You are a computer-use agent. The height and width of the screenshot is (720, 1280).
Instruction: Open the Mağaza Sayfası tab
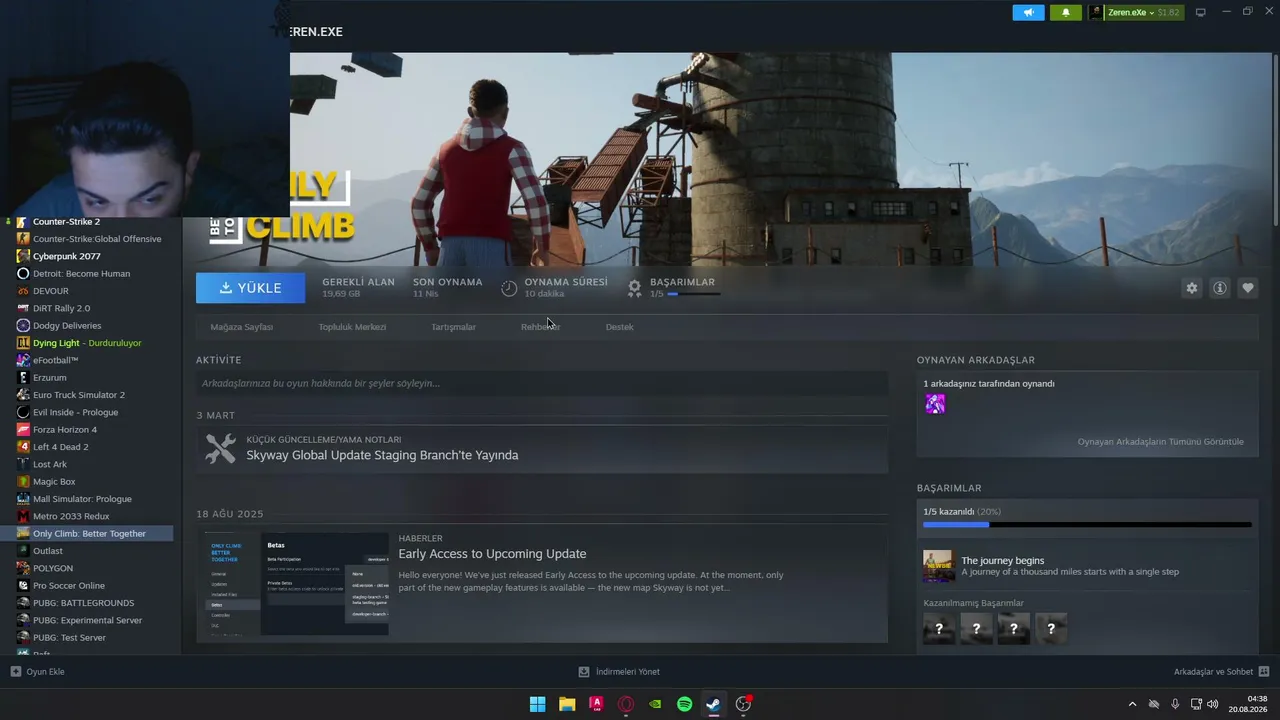pyautogui.click(x=241, y=327)
